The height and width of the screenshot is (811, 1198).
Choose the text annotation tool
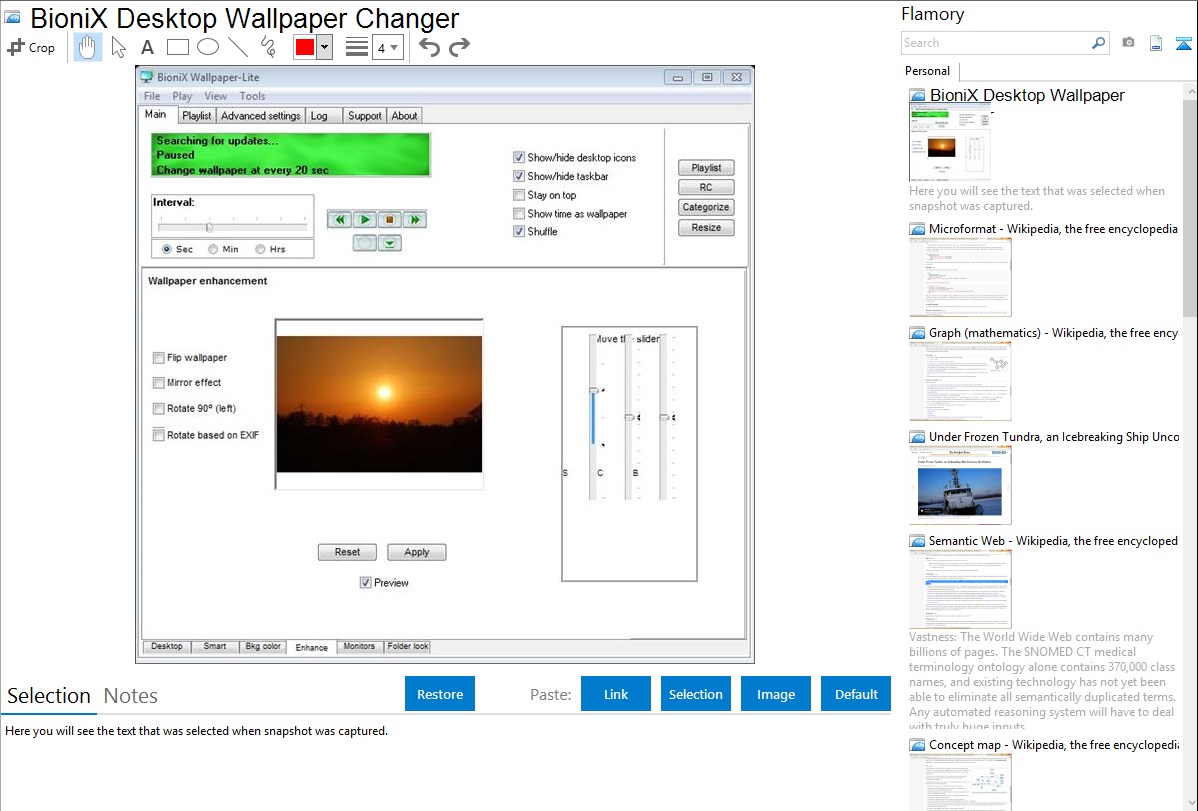[x=147, y=47]
